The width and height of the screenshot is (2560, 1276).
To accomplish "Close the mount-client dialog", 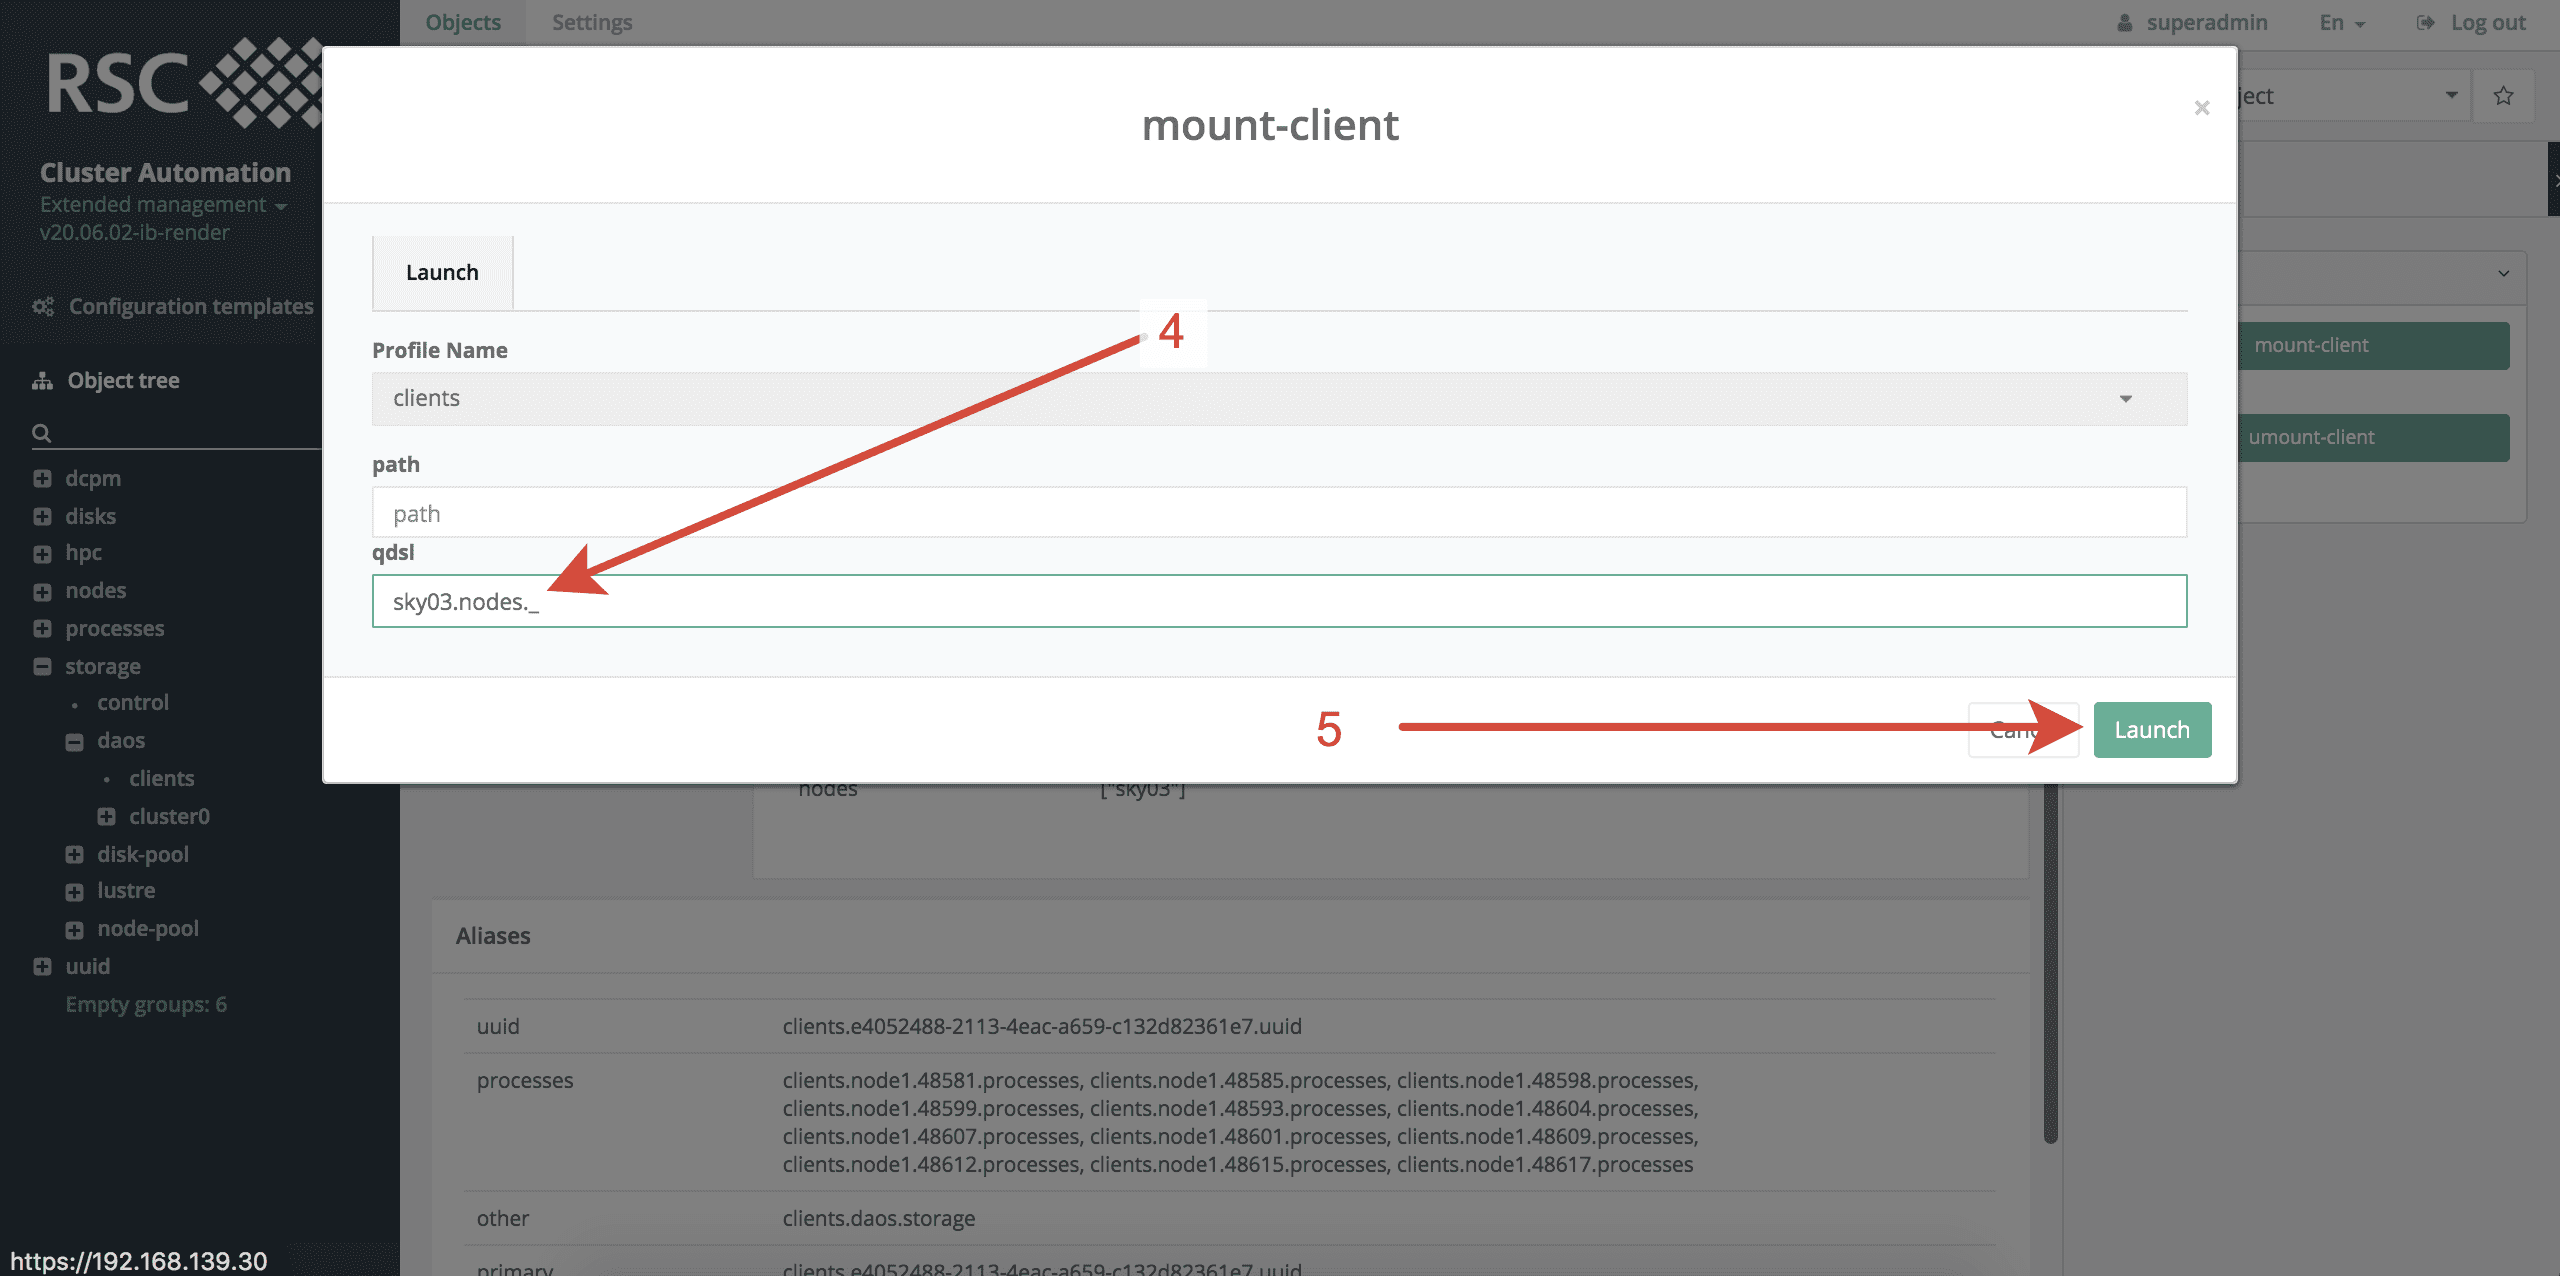I will click(2201, 108).
